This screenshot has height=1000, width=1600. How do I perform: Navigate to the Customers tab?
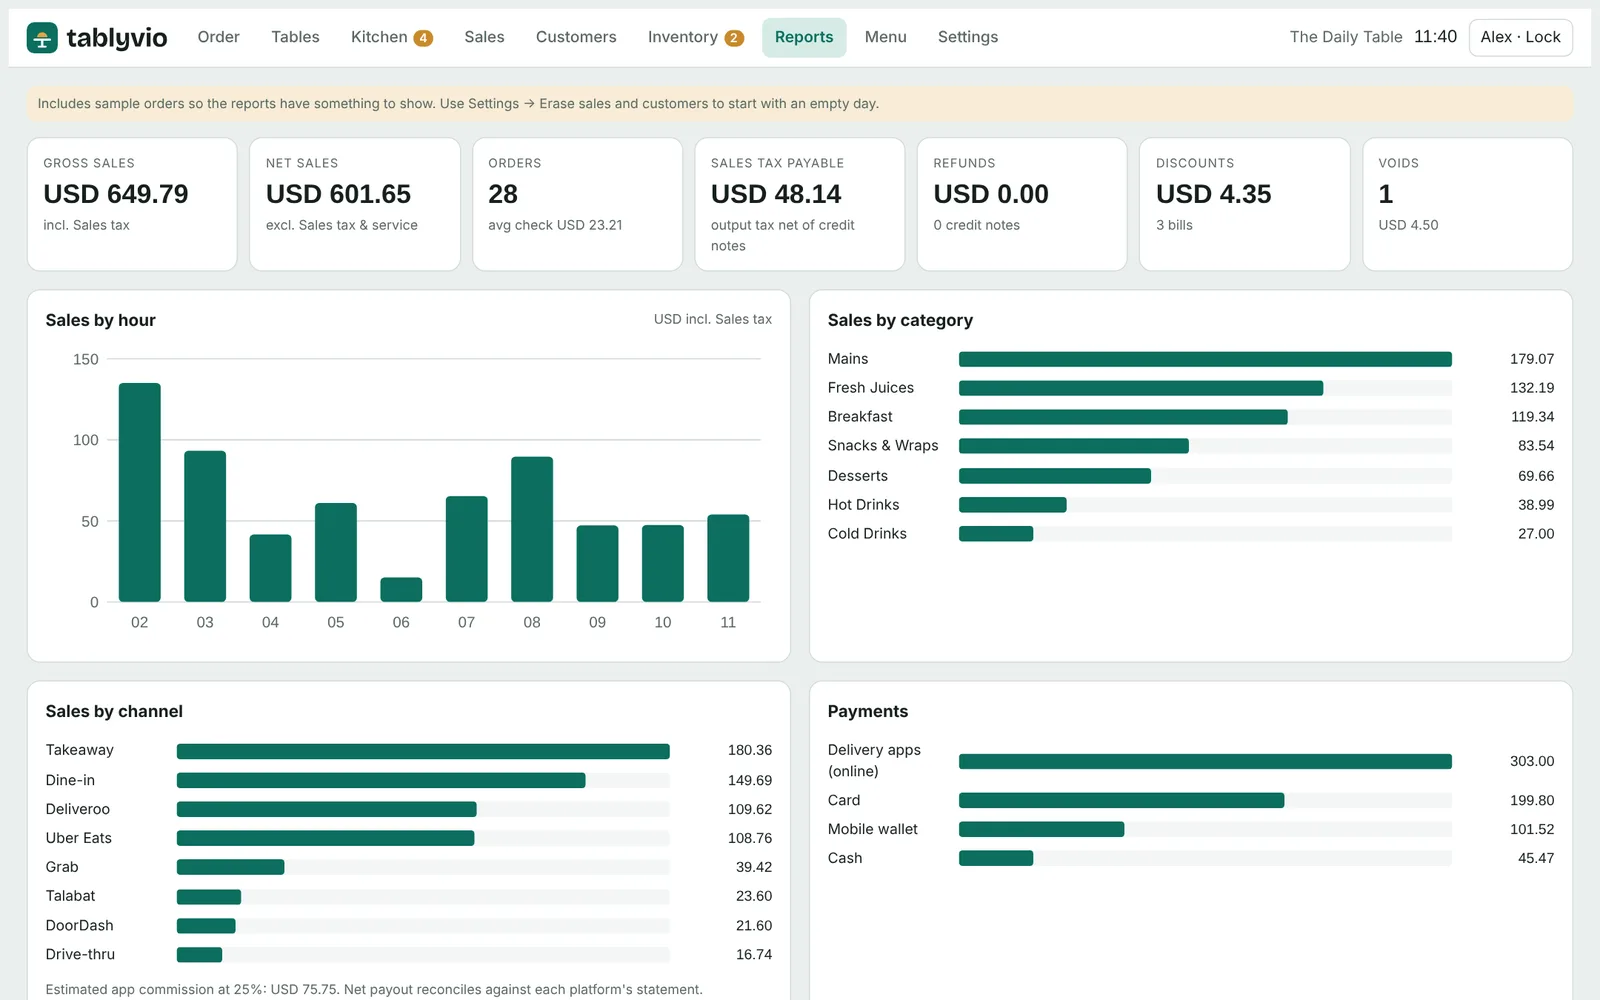tap(576, 37)
